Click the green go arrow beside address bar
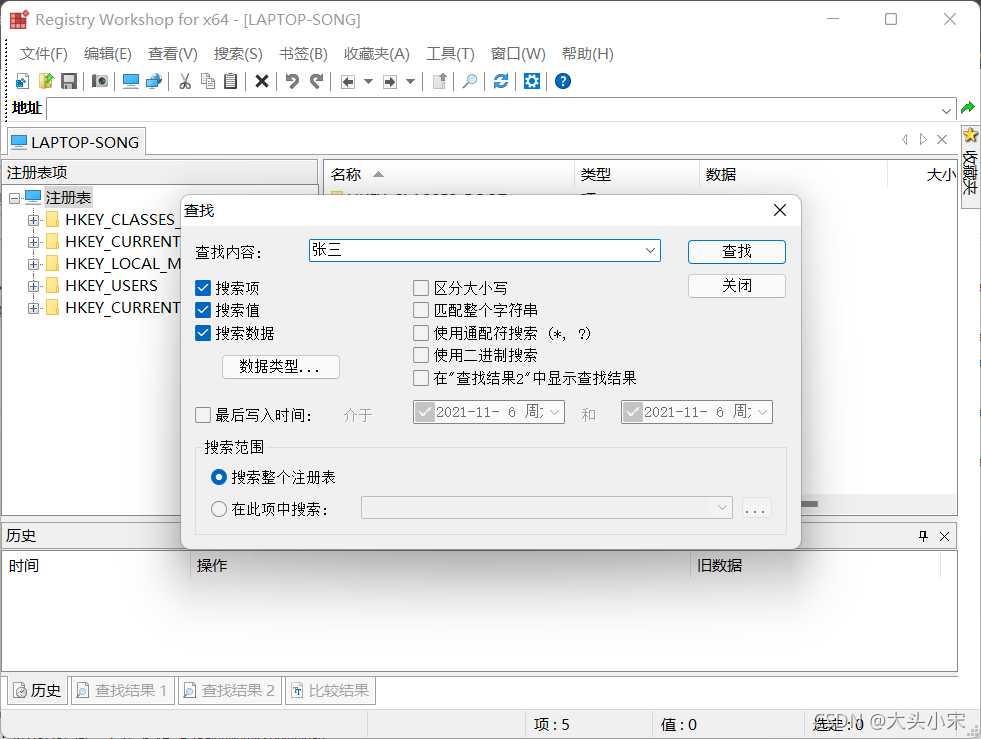Viewport: 981px width, 739px height. point(968,108)
